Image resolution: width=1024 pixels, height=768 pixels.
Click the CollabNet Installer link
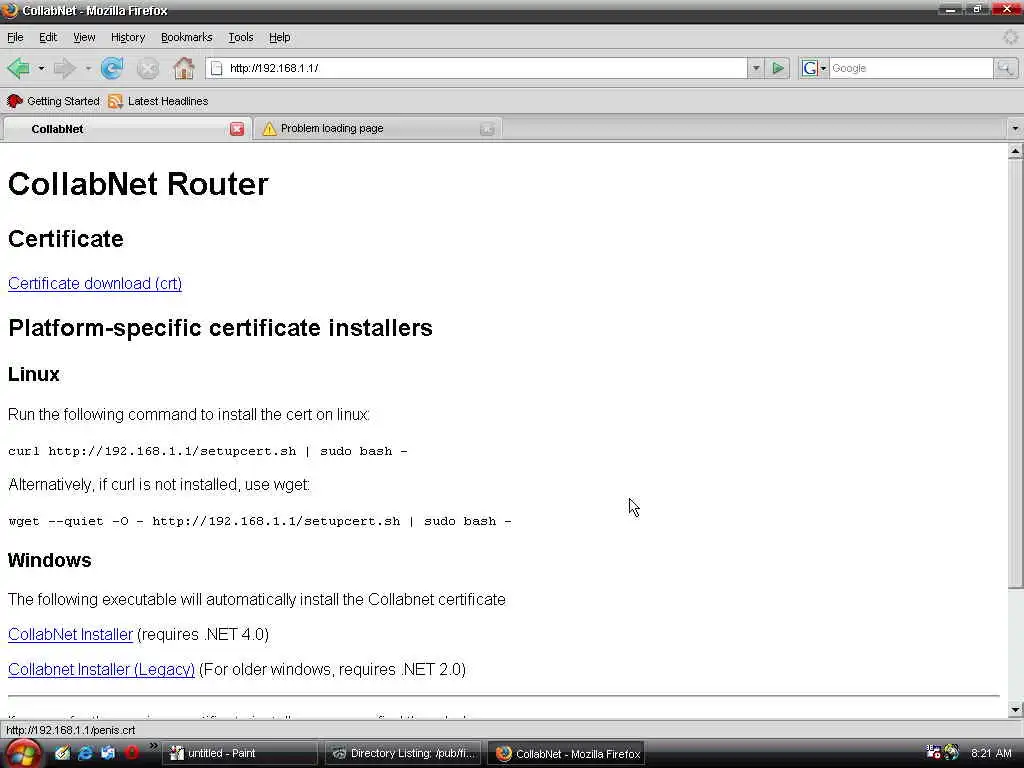pyautogui.click(x=71, y=634)
